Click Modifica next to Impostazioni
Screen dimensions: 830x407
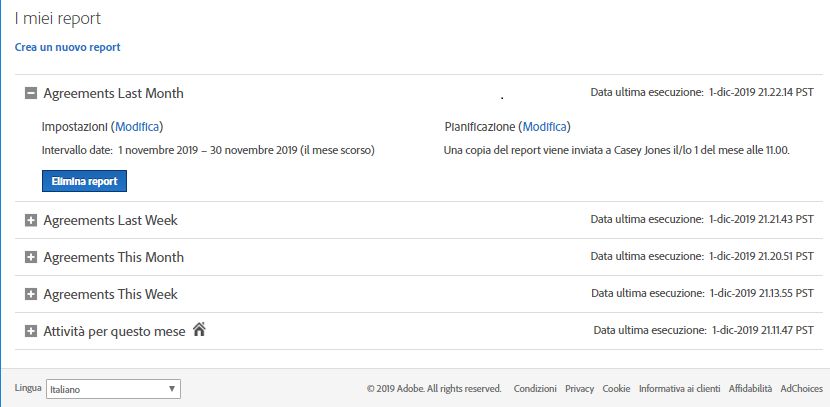(137, 127)
